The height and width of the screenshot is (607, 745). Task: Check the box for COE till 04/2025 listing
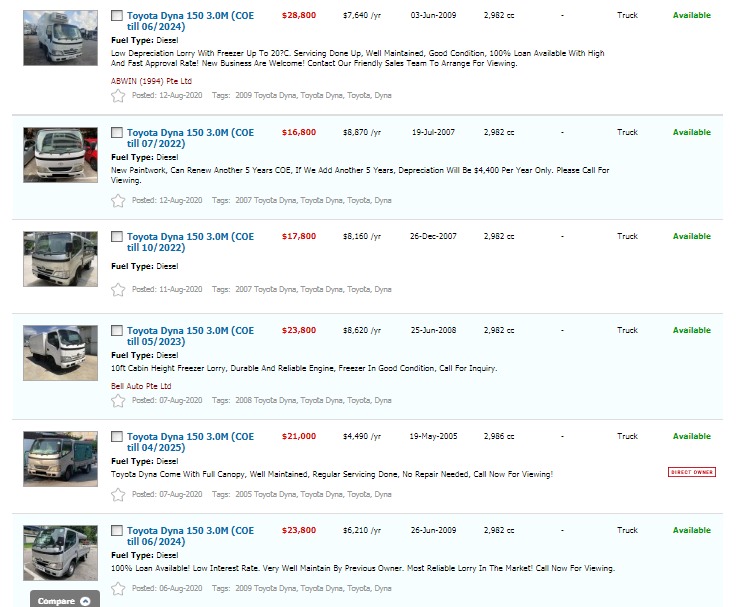coord(117,437)
